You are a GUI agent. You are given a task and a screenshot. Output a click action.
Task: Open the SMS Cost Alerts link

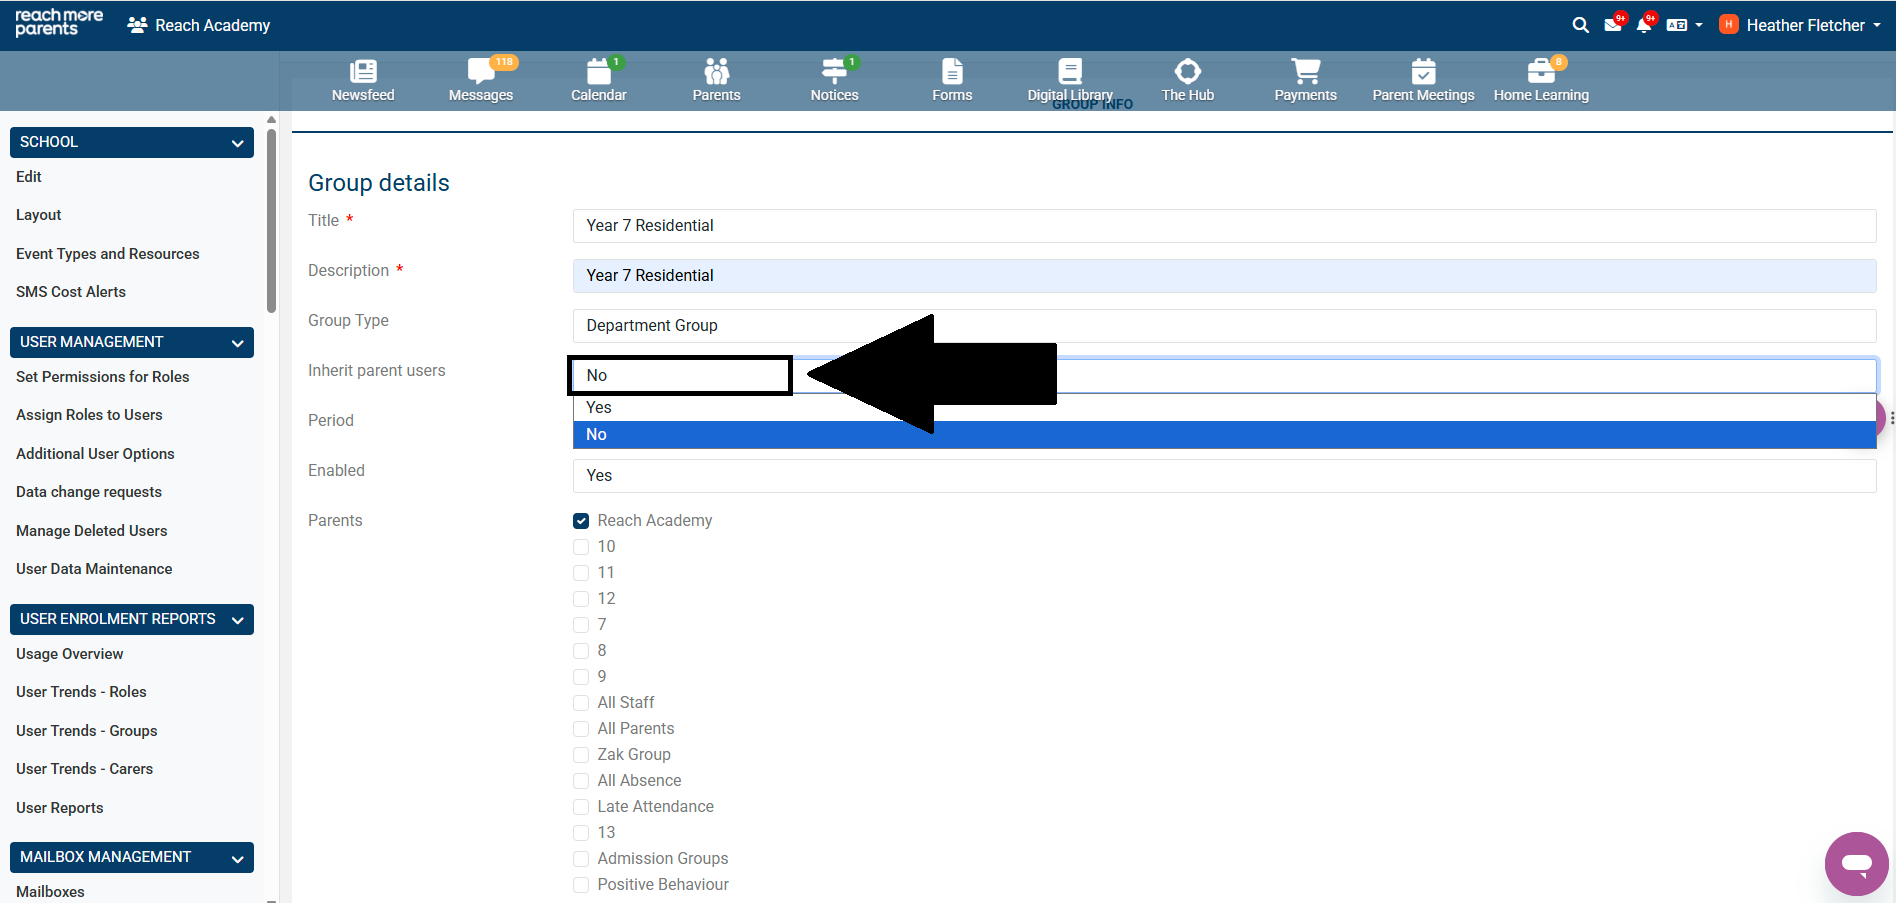(71, 292)
